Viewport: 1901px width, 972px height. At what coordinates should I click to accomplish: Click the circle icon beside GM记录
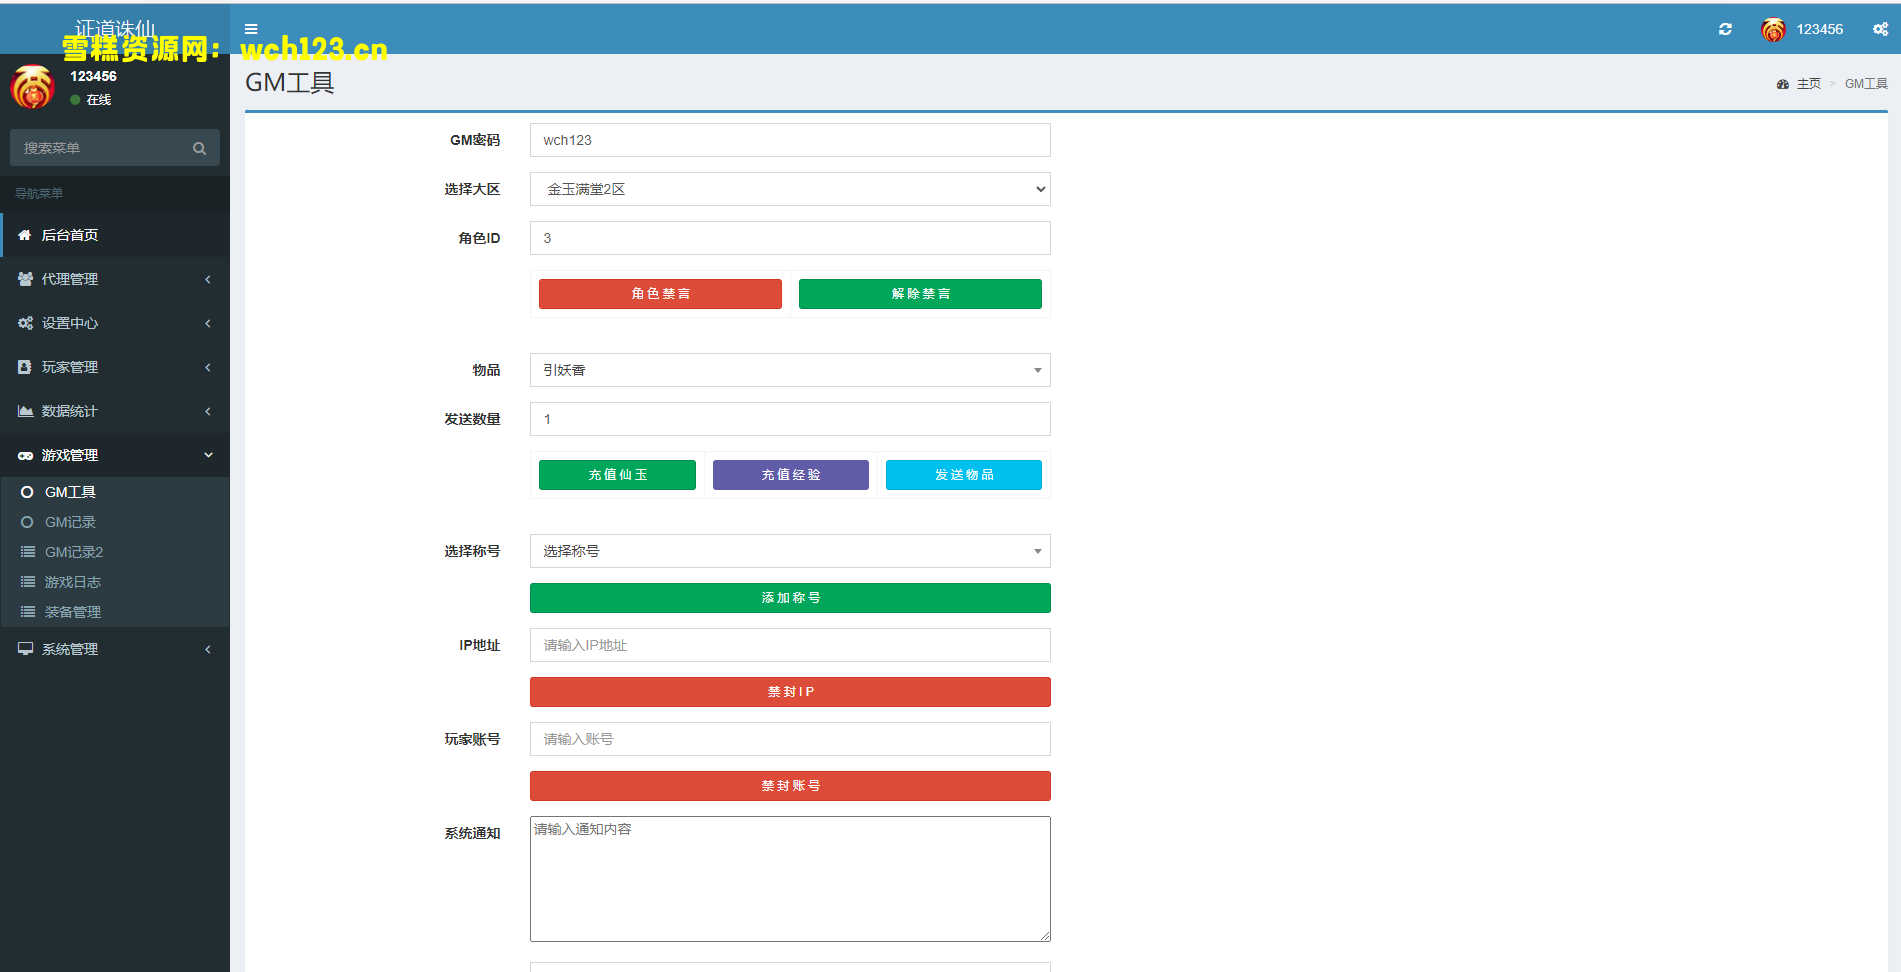(x=27, y=522)
